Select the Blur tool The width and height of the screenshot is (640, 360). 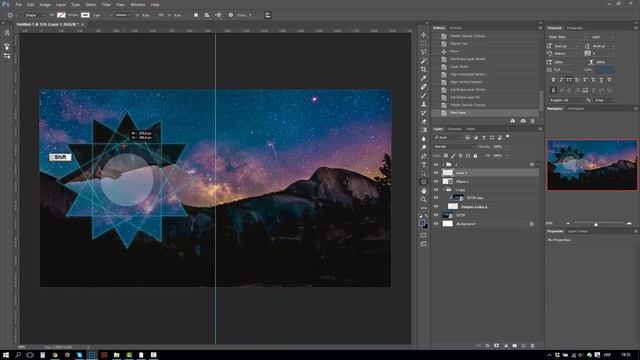tap(424, 139)
